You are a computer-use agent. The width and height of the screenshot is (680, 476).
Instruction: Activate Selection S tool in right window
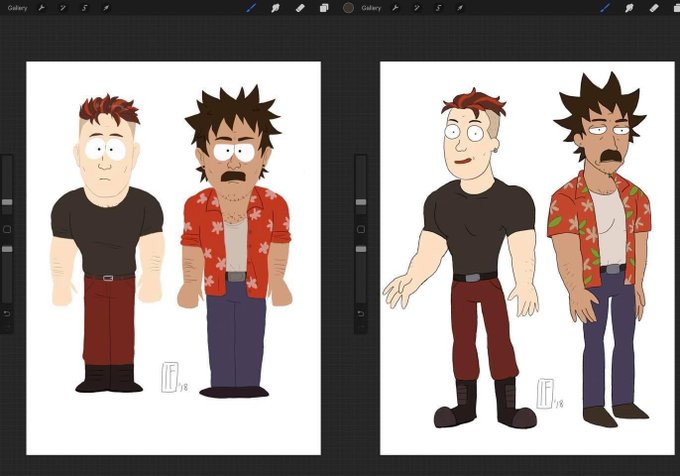tap(438, 8)
